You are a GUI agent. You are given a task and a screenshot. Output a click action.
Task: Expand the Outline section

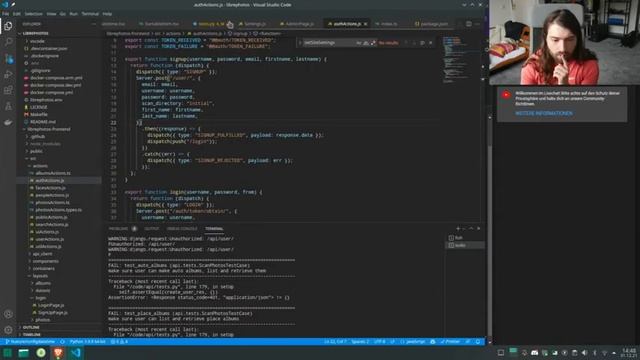tap(31, 327)
